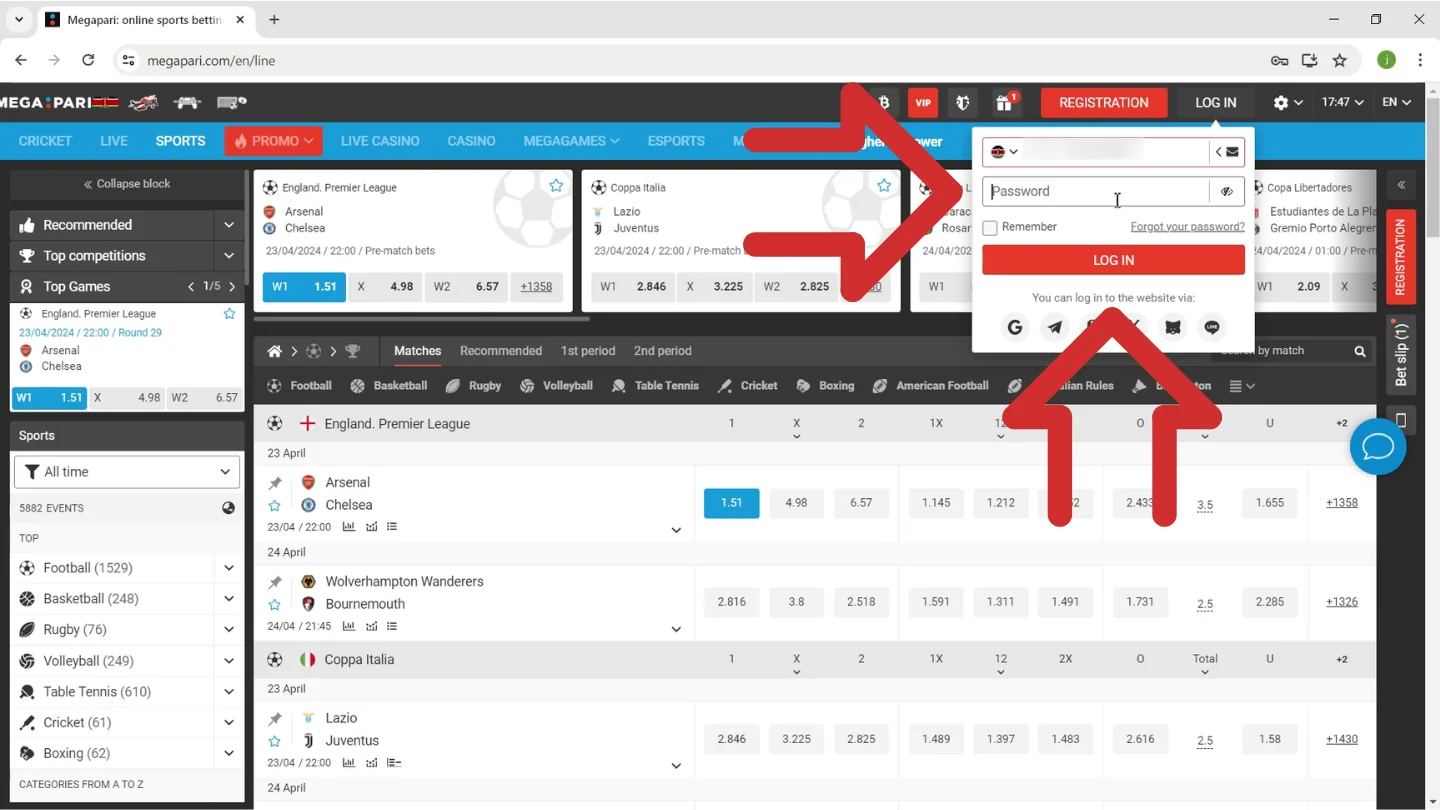Open statistics chart icon for Arsenal match

tap(348, 527)
